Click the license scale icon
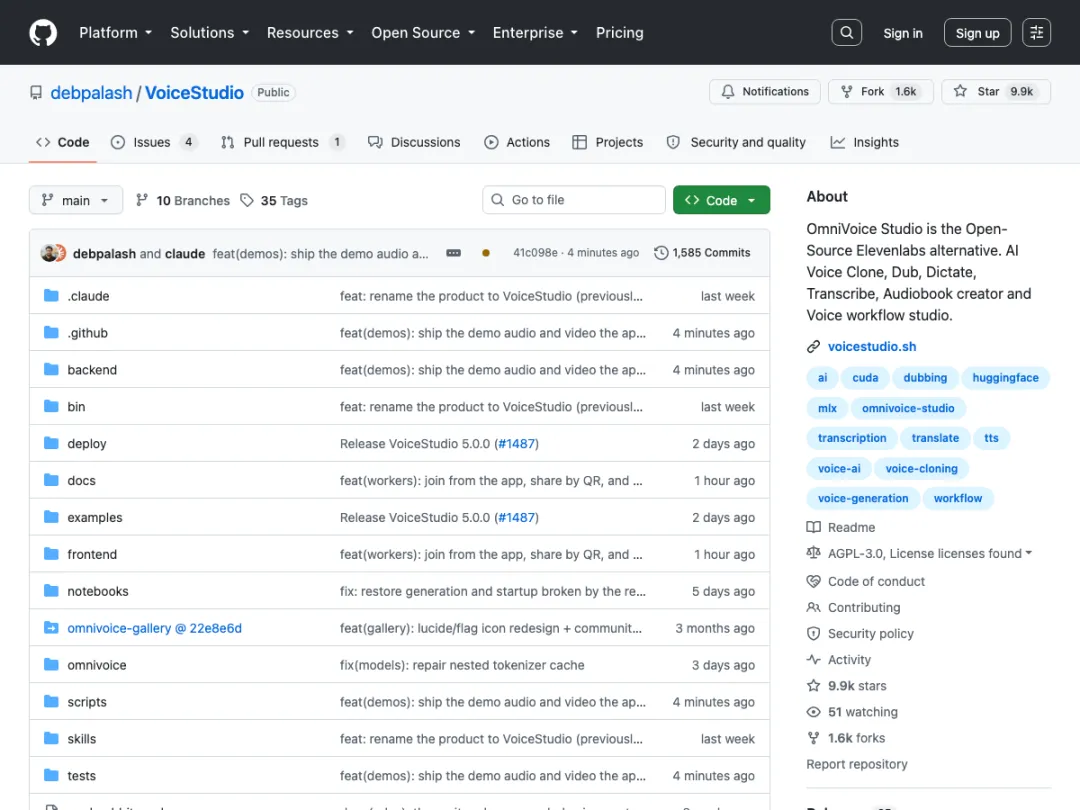 (x=813, y=553)
